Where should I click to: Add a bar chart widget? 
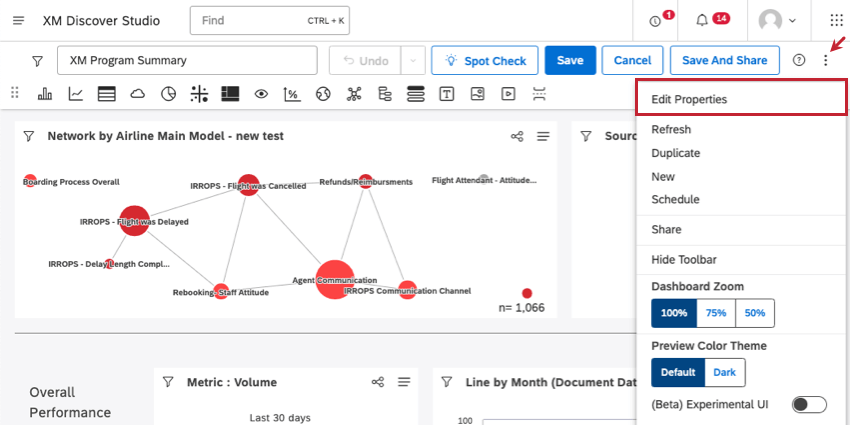tap(45, 94)
